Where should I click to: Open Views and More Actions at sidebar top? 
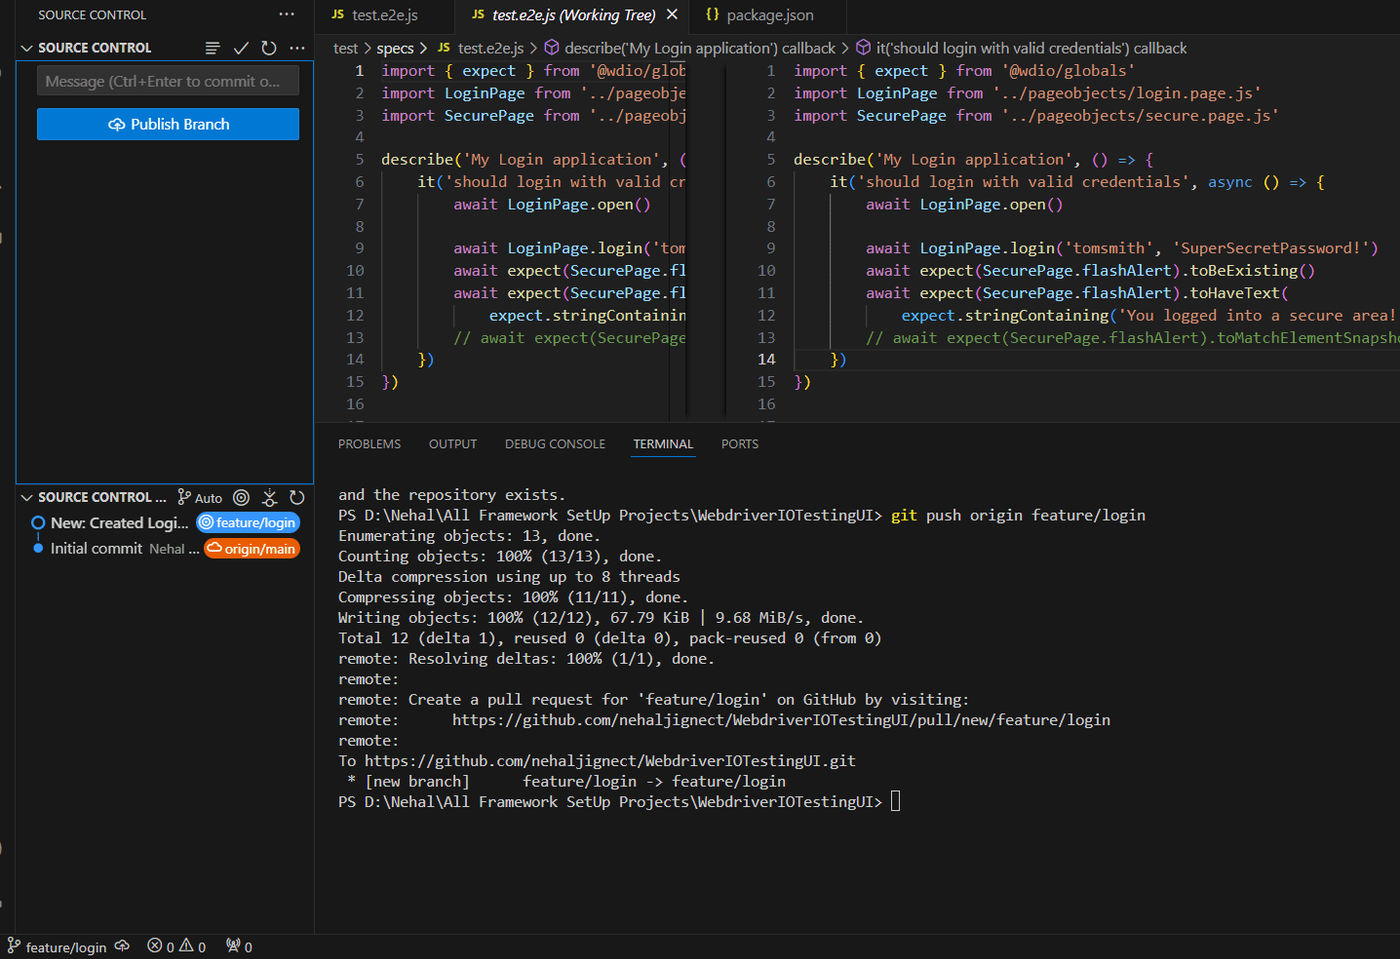coord(287,14)
